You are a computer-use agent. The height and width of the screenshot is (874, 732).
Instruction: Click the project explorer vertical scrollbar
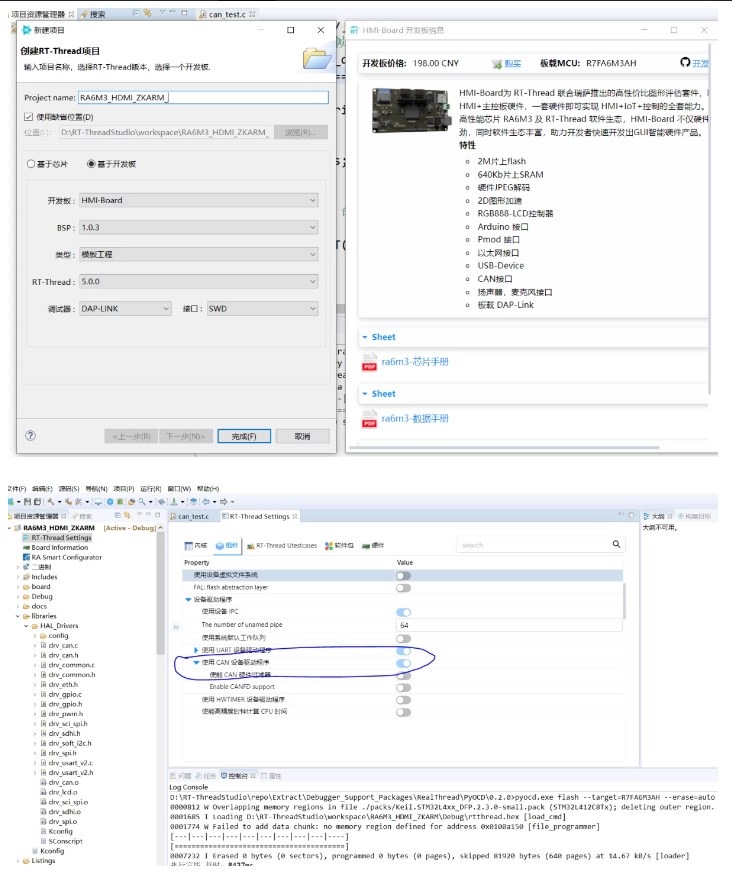point(161,594)
